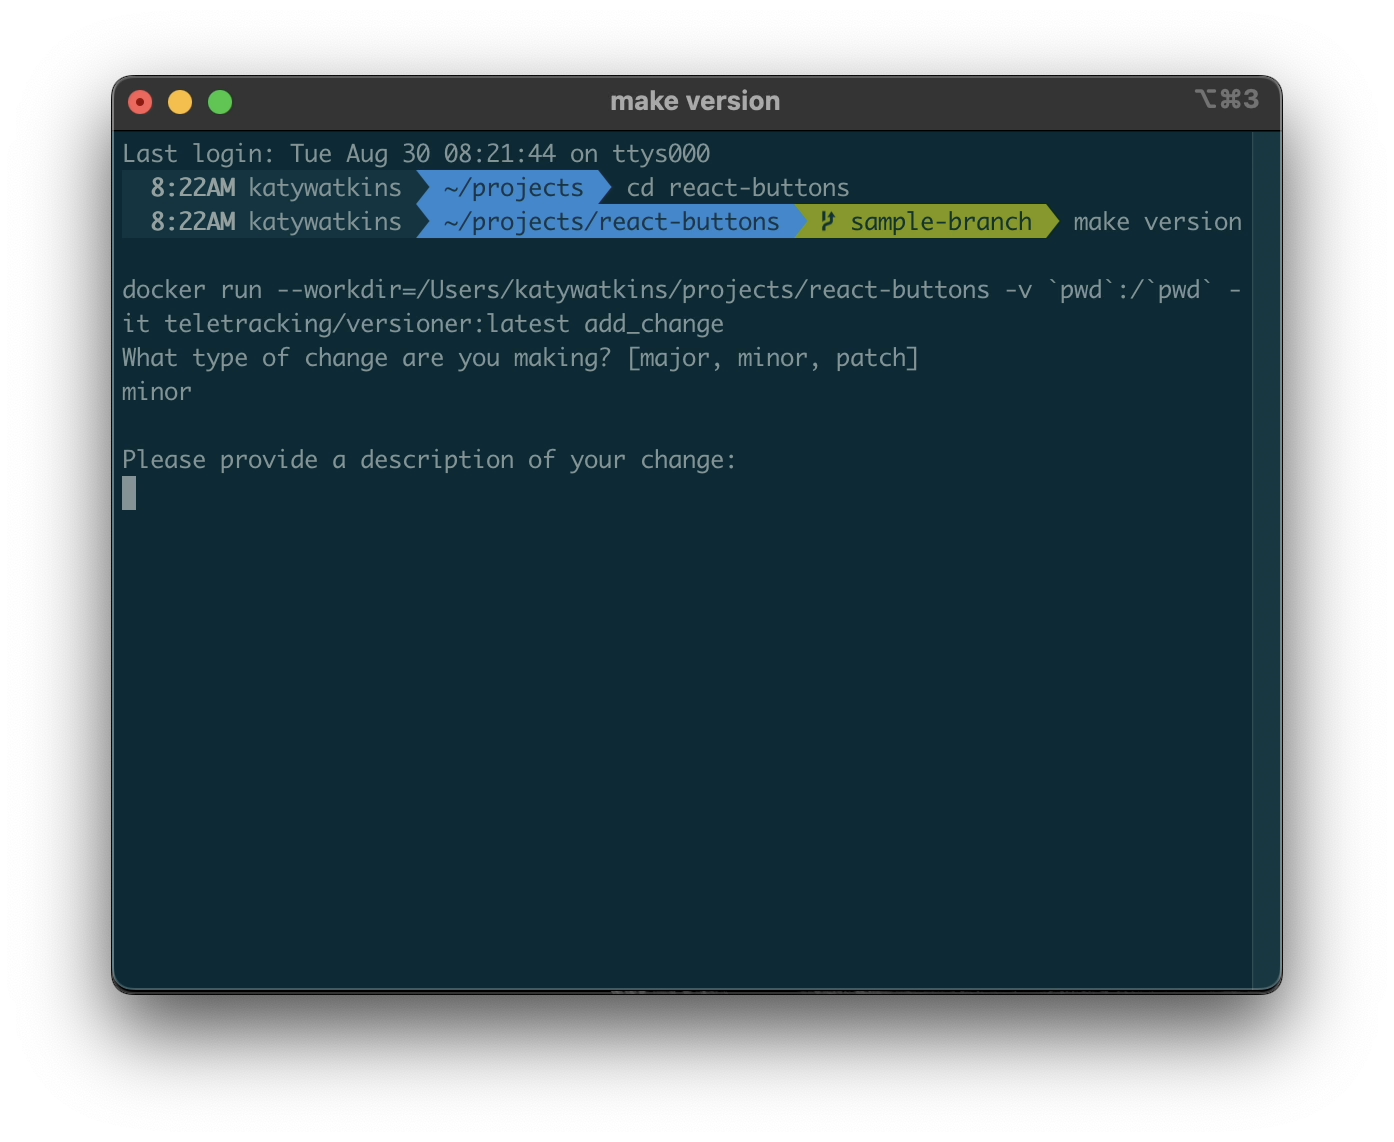This screenshot has width=1394, height=1142.
Task: Click the ⌥⌘3 shortcut indicator
Action: click(x=1226, y=99)
